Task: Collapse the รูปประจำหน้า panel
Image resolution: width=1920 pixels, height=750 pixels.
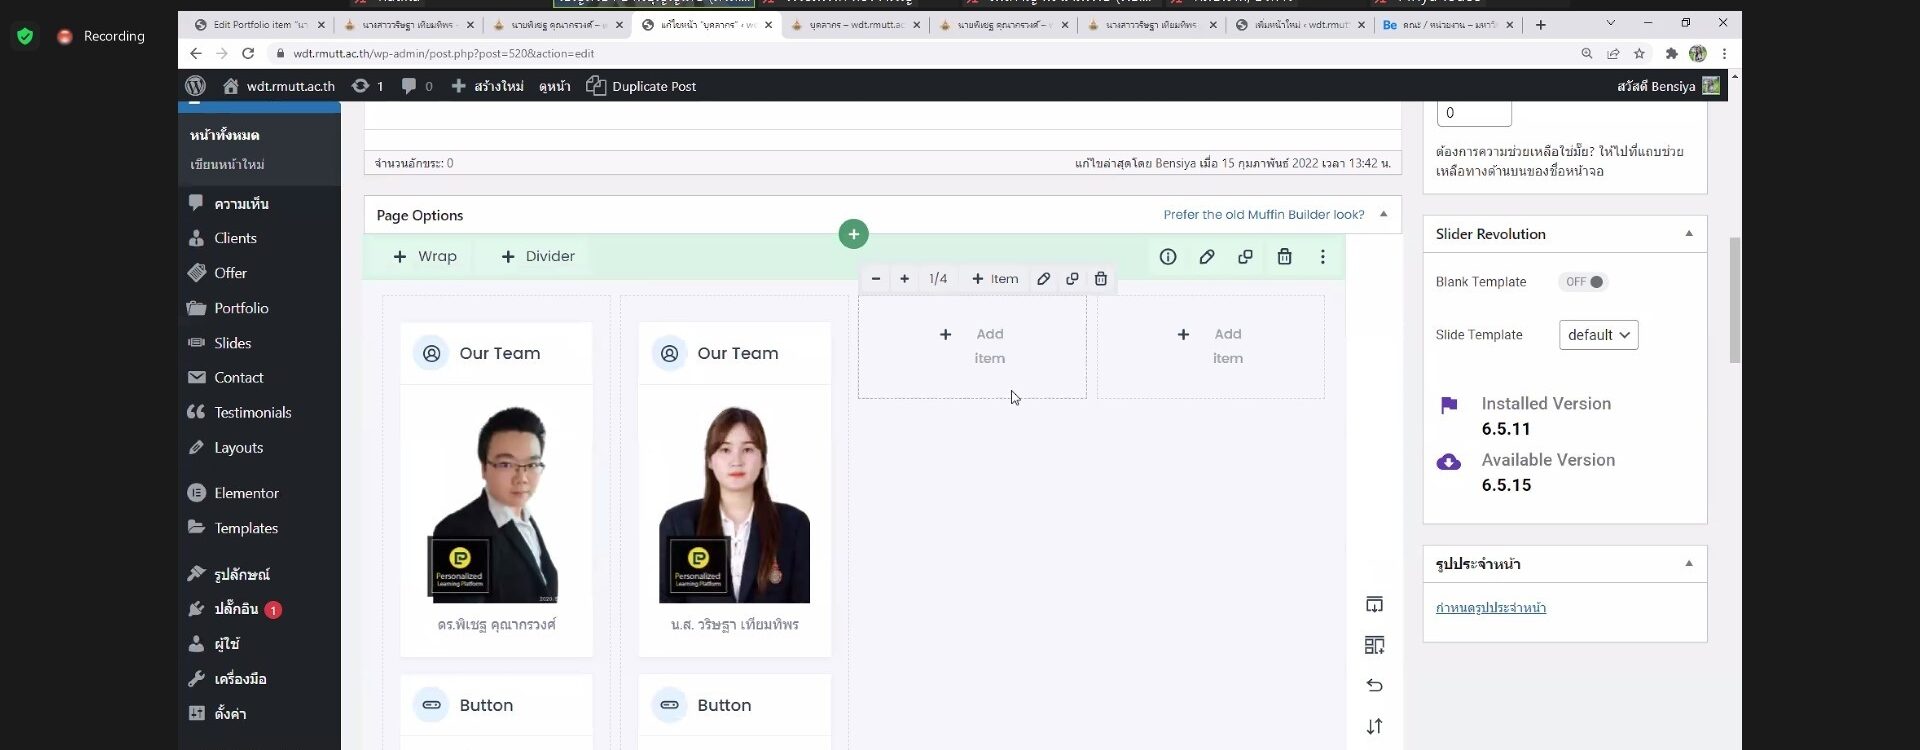Action: click(x=1689, y=564)
